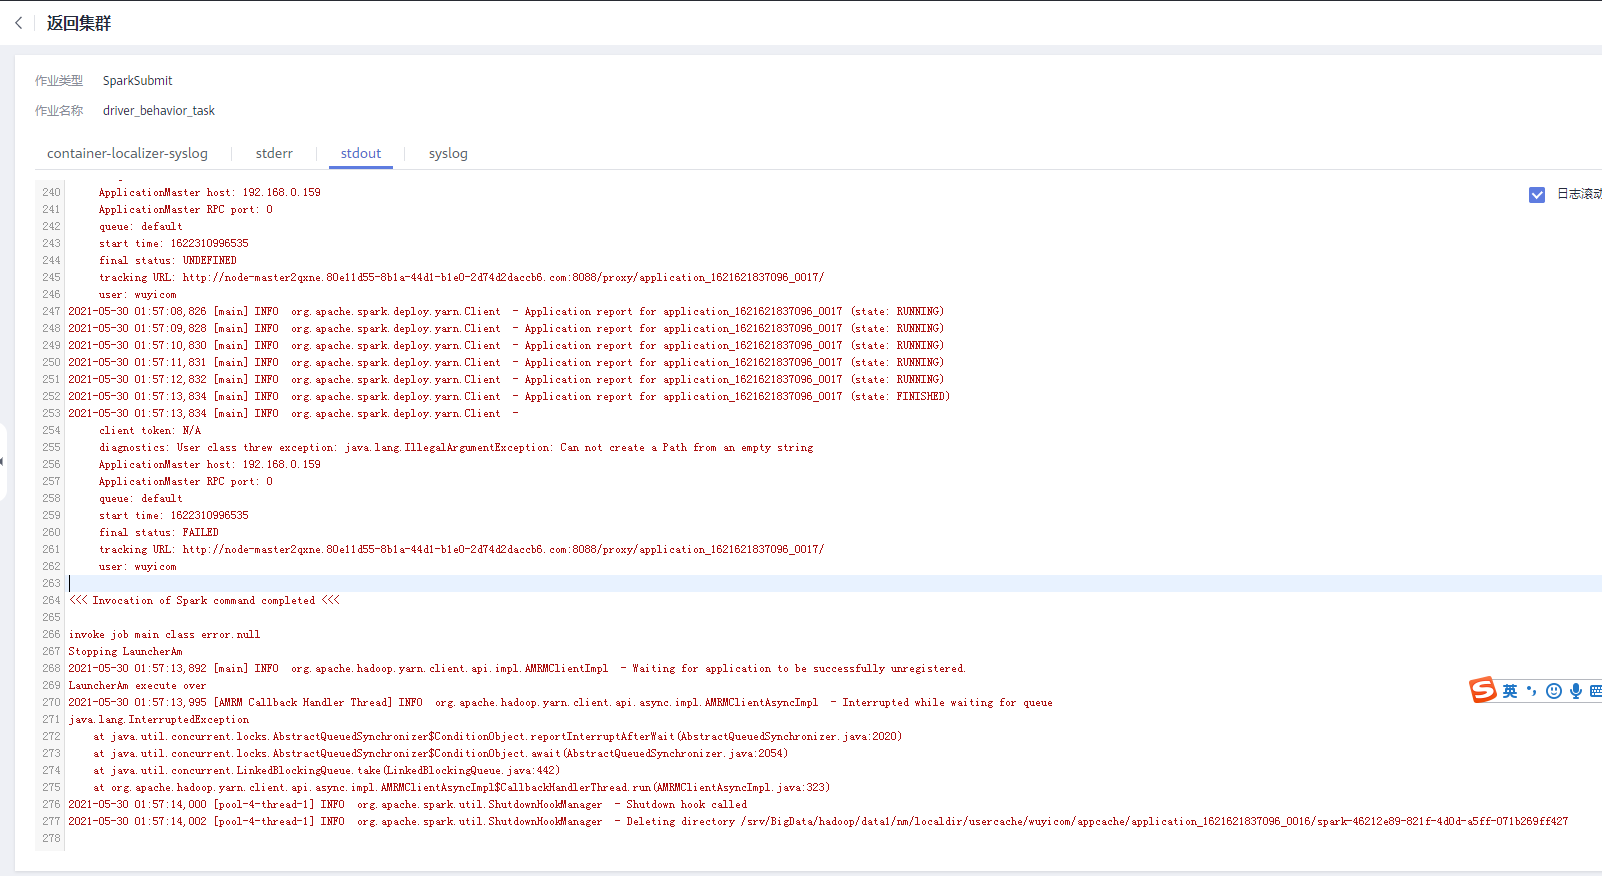Click 'queue: default' on line 242
The height and width of the screenshot is (876, 1602).
[x=141, y=227]
